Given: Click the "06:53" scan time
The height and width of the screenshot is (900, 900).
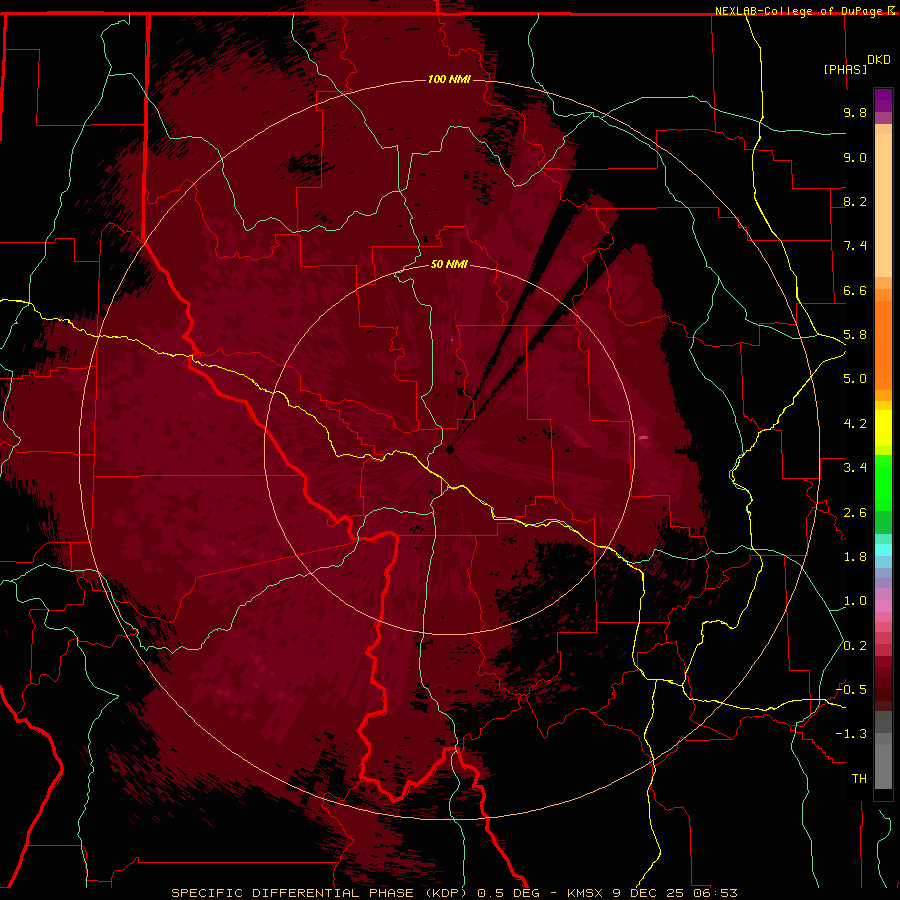Looking at the screenshot, I should pos(715,893).
